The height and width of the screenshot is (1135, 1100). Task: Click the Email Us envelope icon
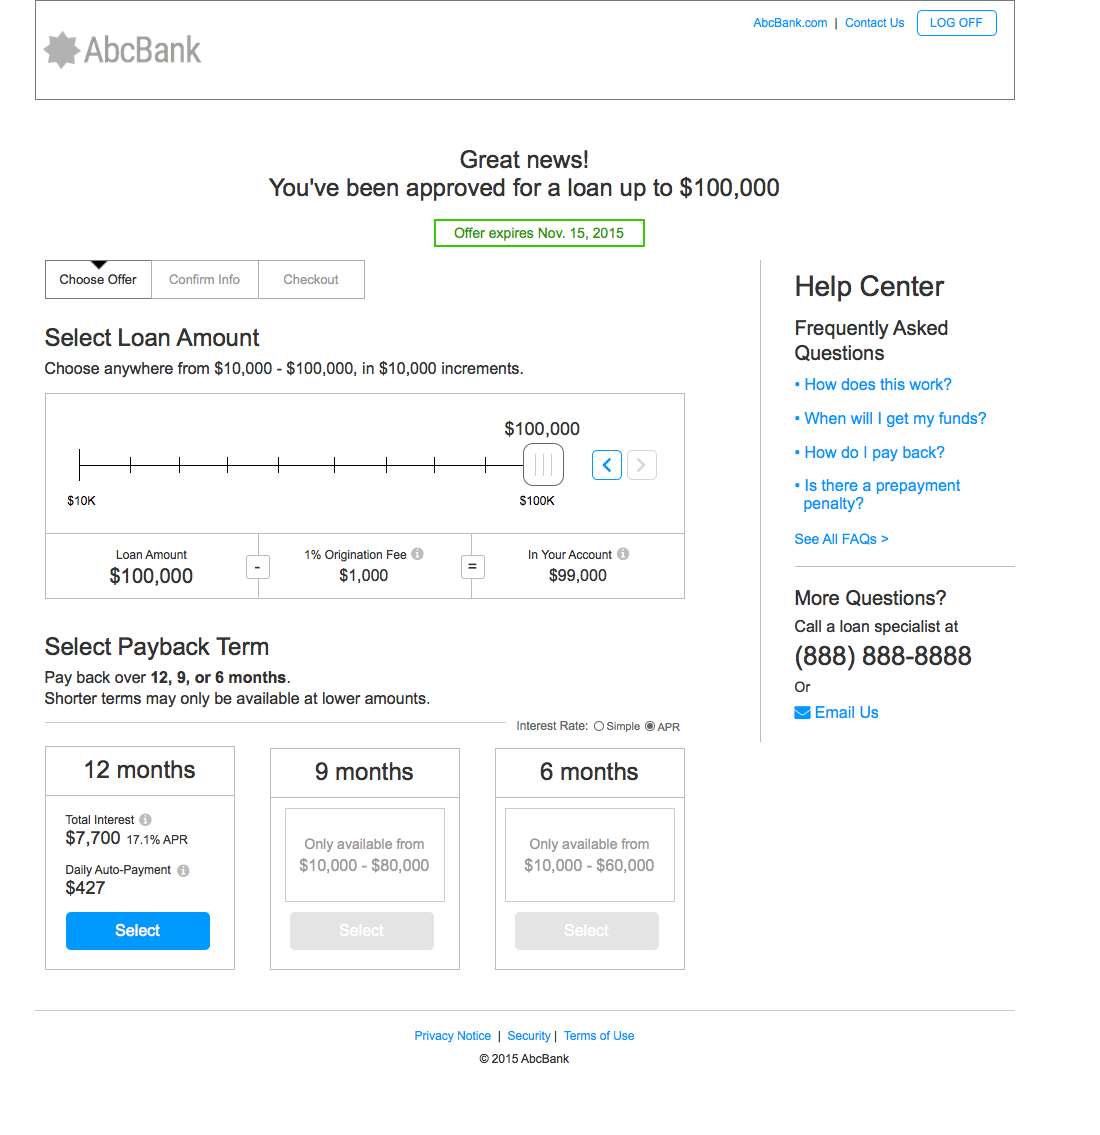pos(802,713)
